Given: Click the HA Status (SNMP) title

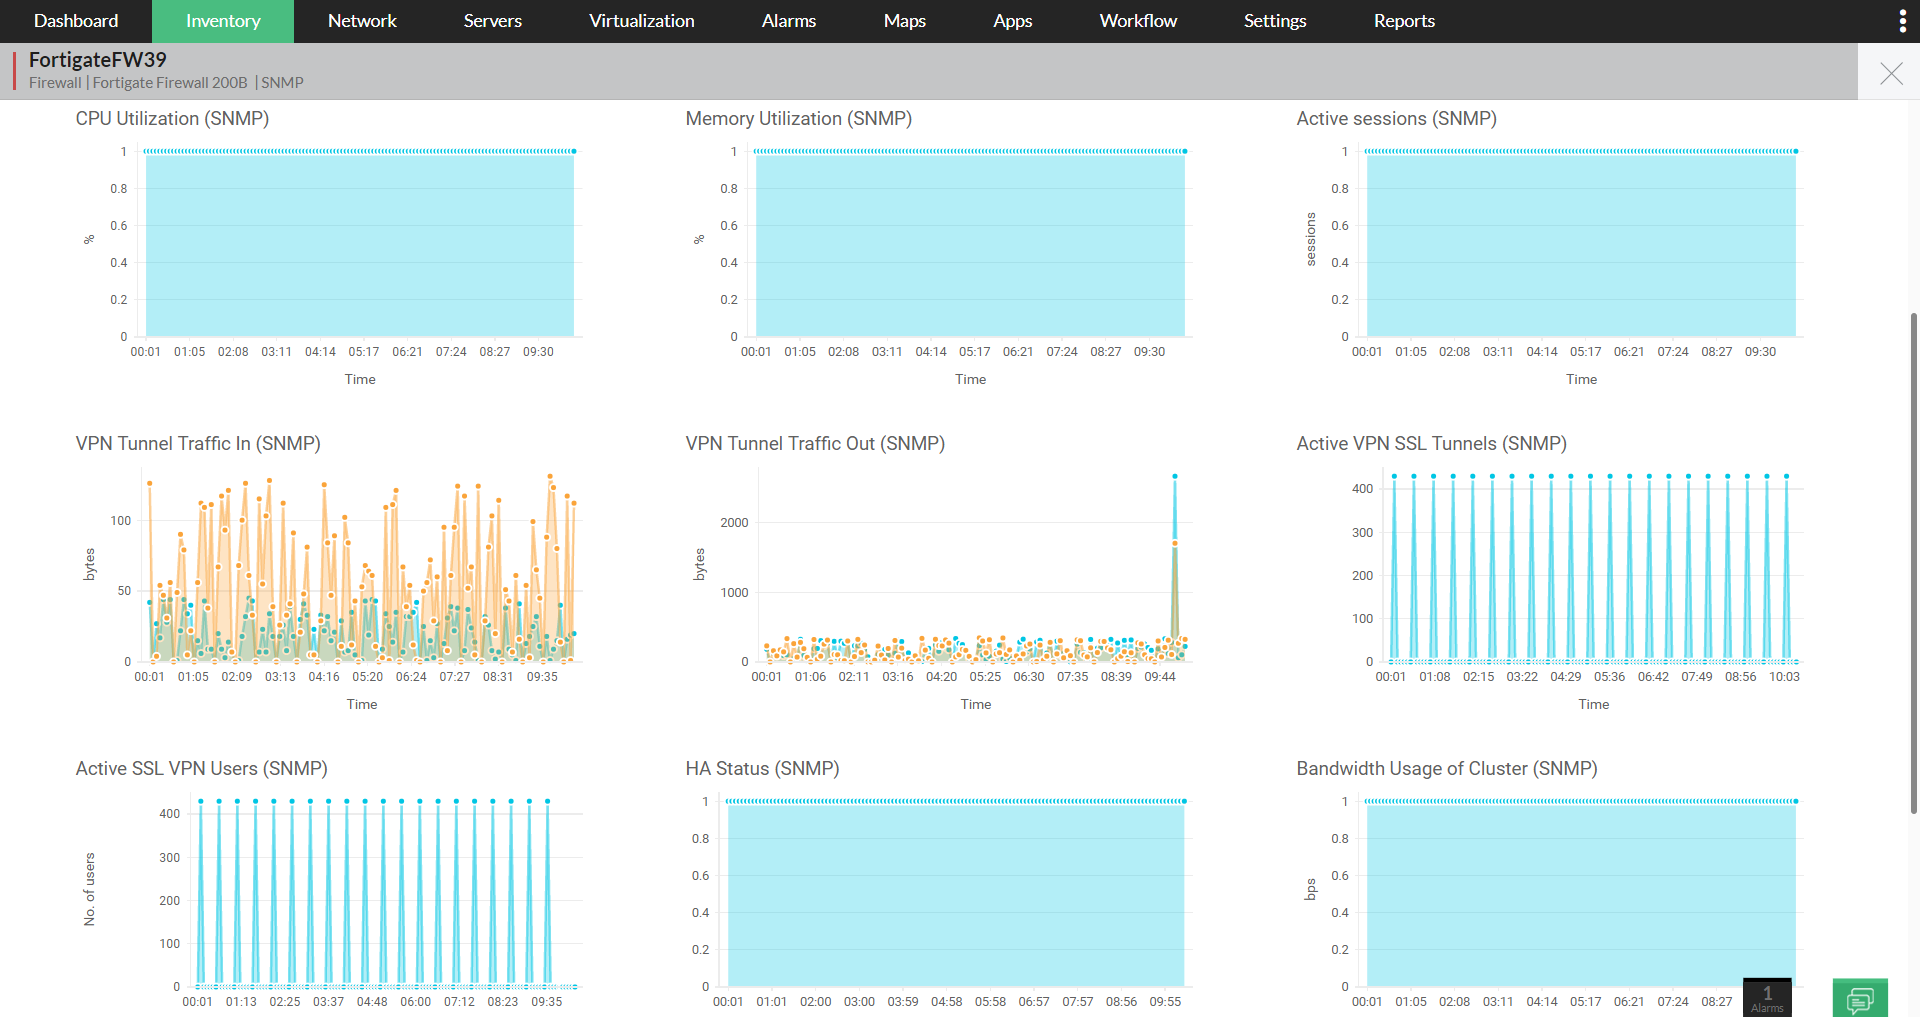Looking at the screenshot, I should pyautogui.click(x=762, y=769).
